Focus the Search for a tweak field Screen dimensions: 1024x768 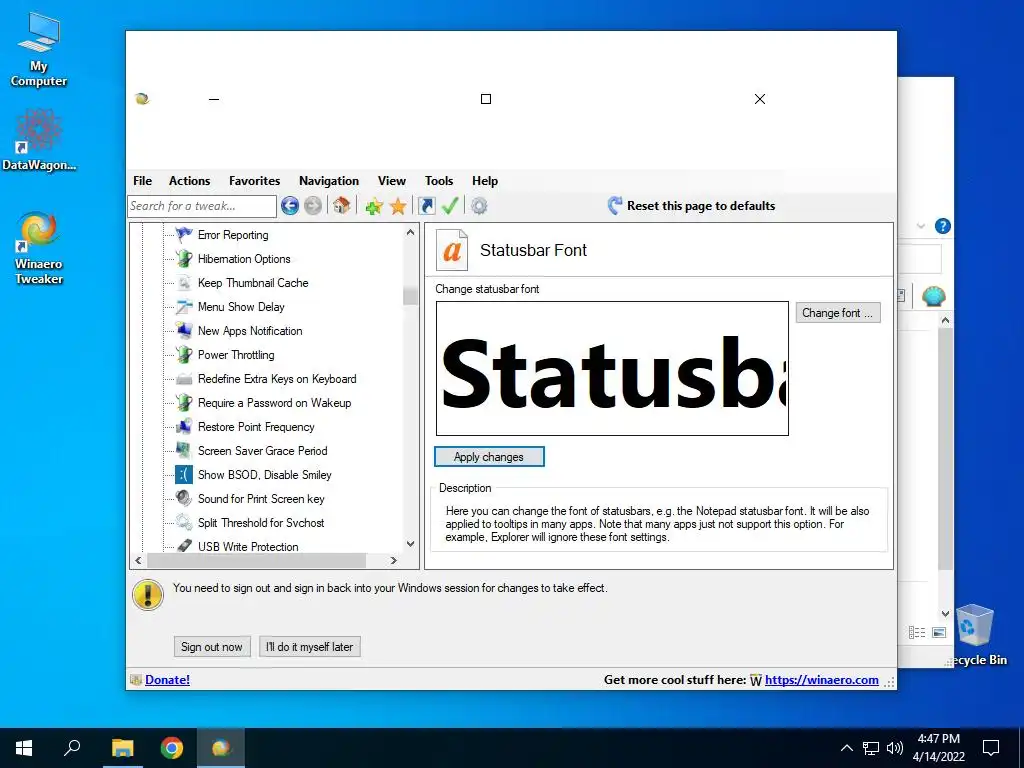coord(202,206)
